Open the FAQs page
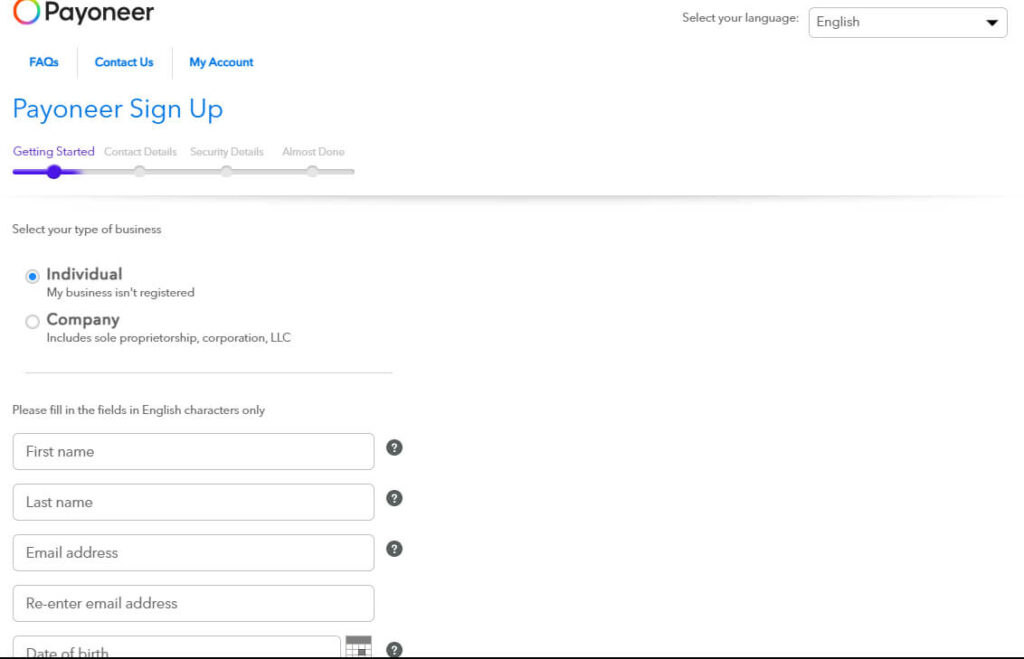 point(44,62)
